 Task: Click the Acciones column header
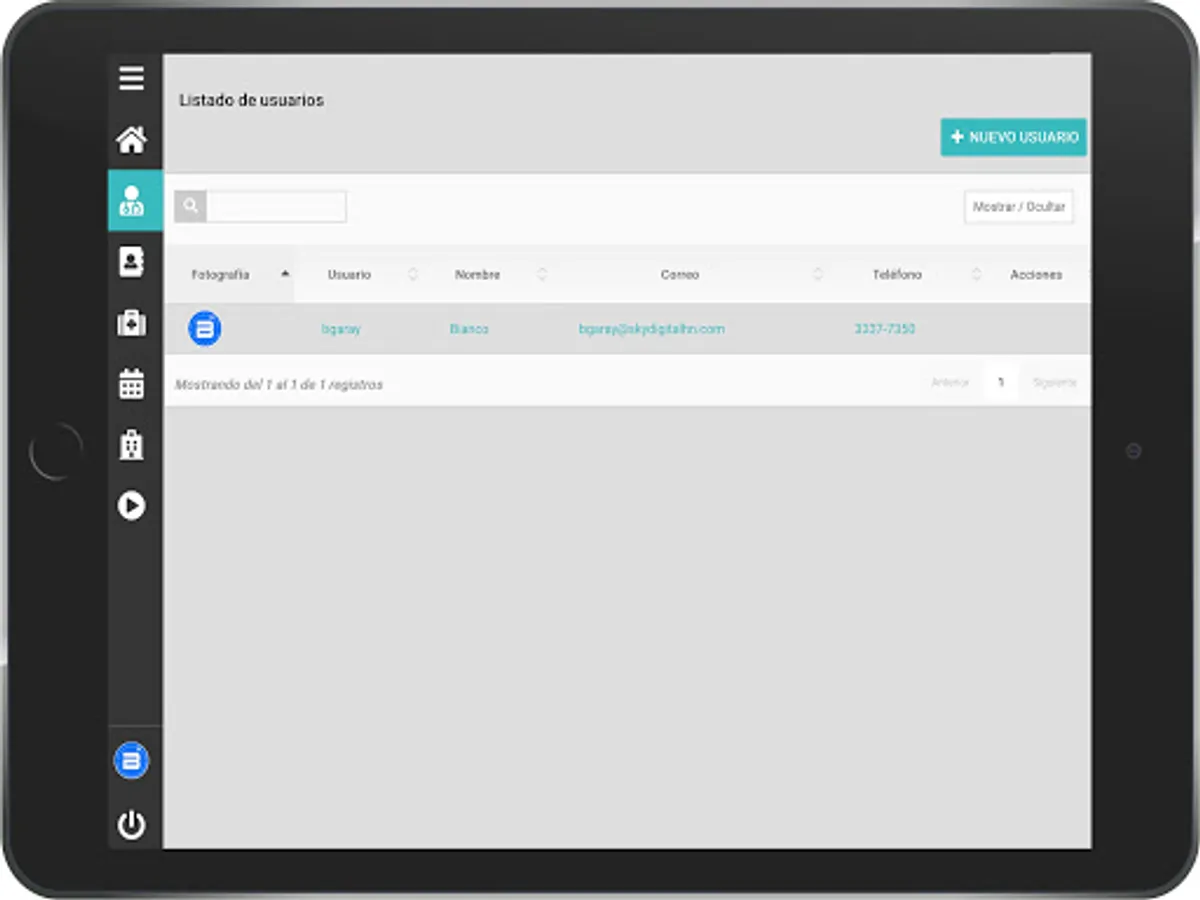1037,274
